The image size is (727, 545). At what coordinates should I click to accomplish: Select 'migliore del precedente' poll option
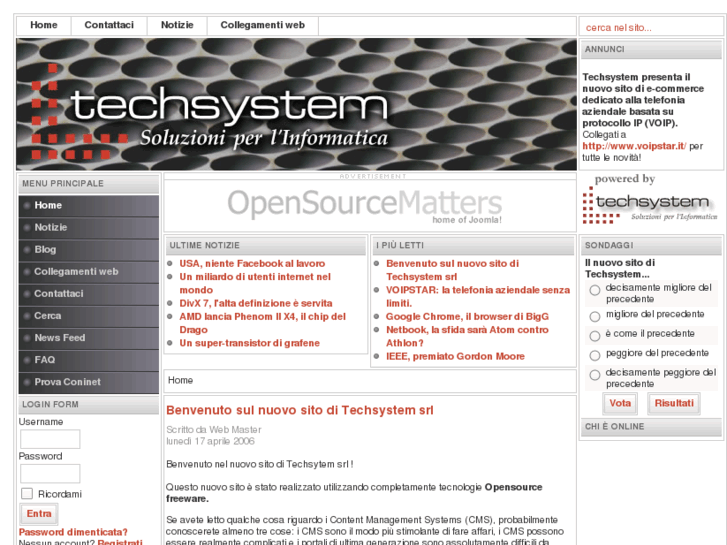(x=595, y=316)
